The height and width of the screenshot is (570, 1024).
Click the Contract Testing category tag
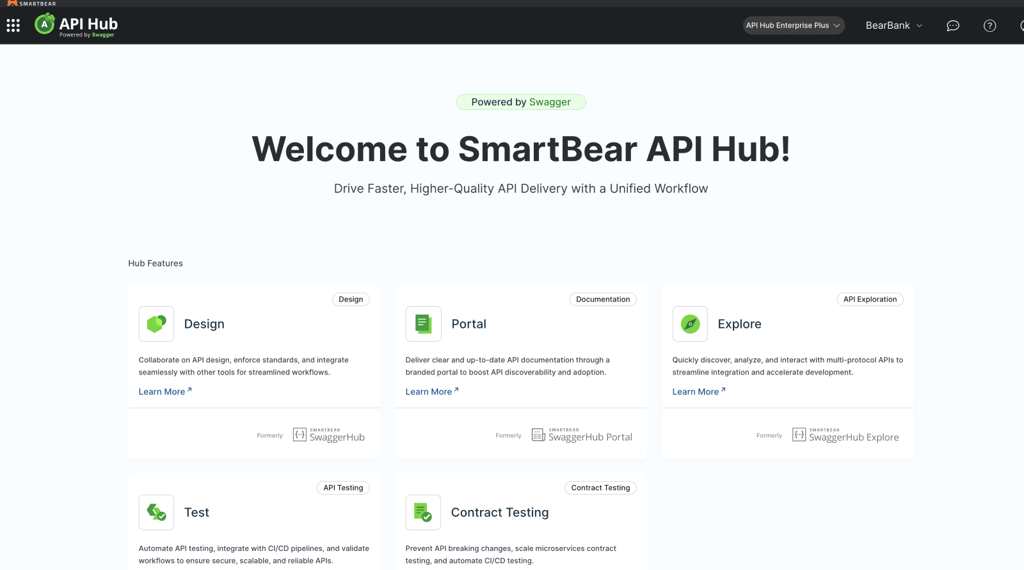pyautogui.click(x=600, y=488)
